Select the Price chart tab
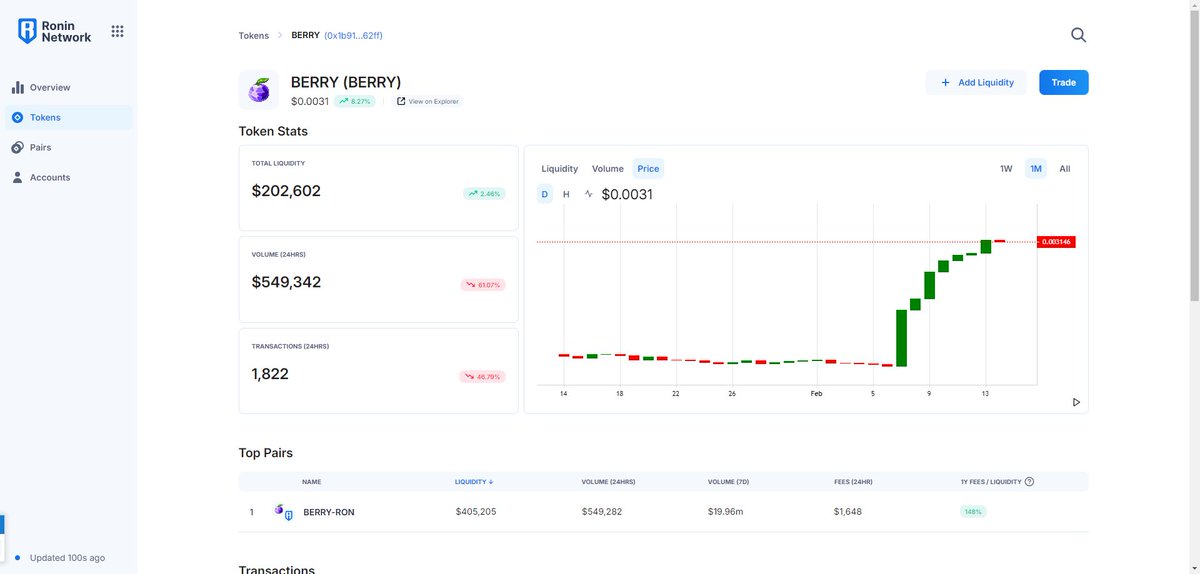 click(x=648, y=169)
